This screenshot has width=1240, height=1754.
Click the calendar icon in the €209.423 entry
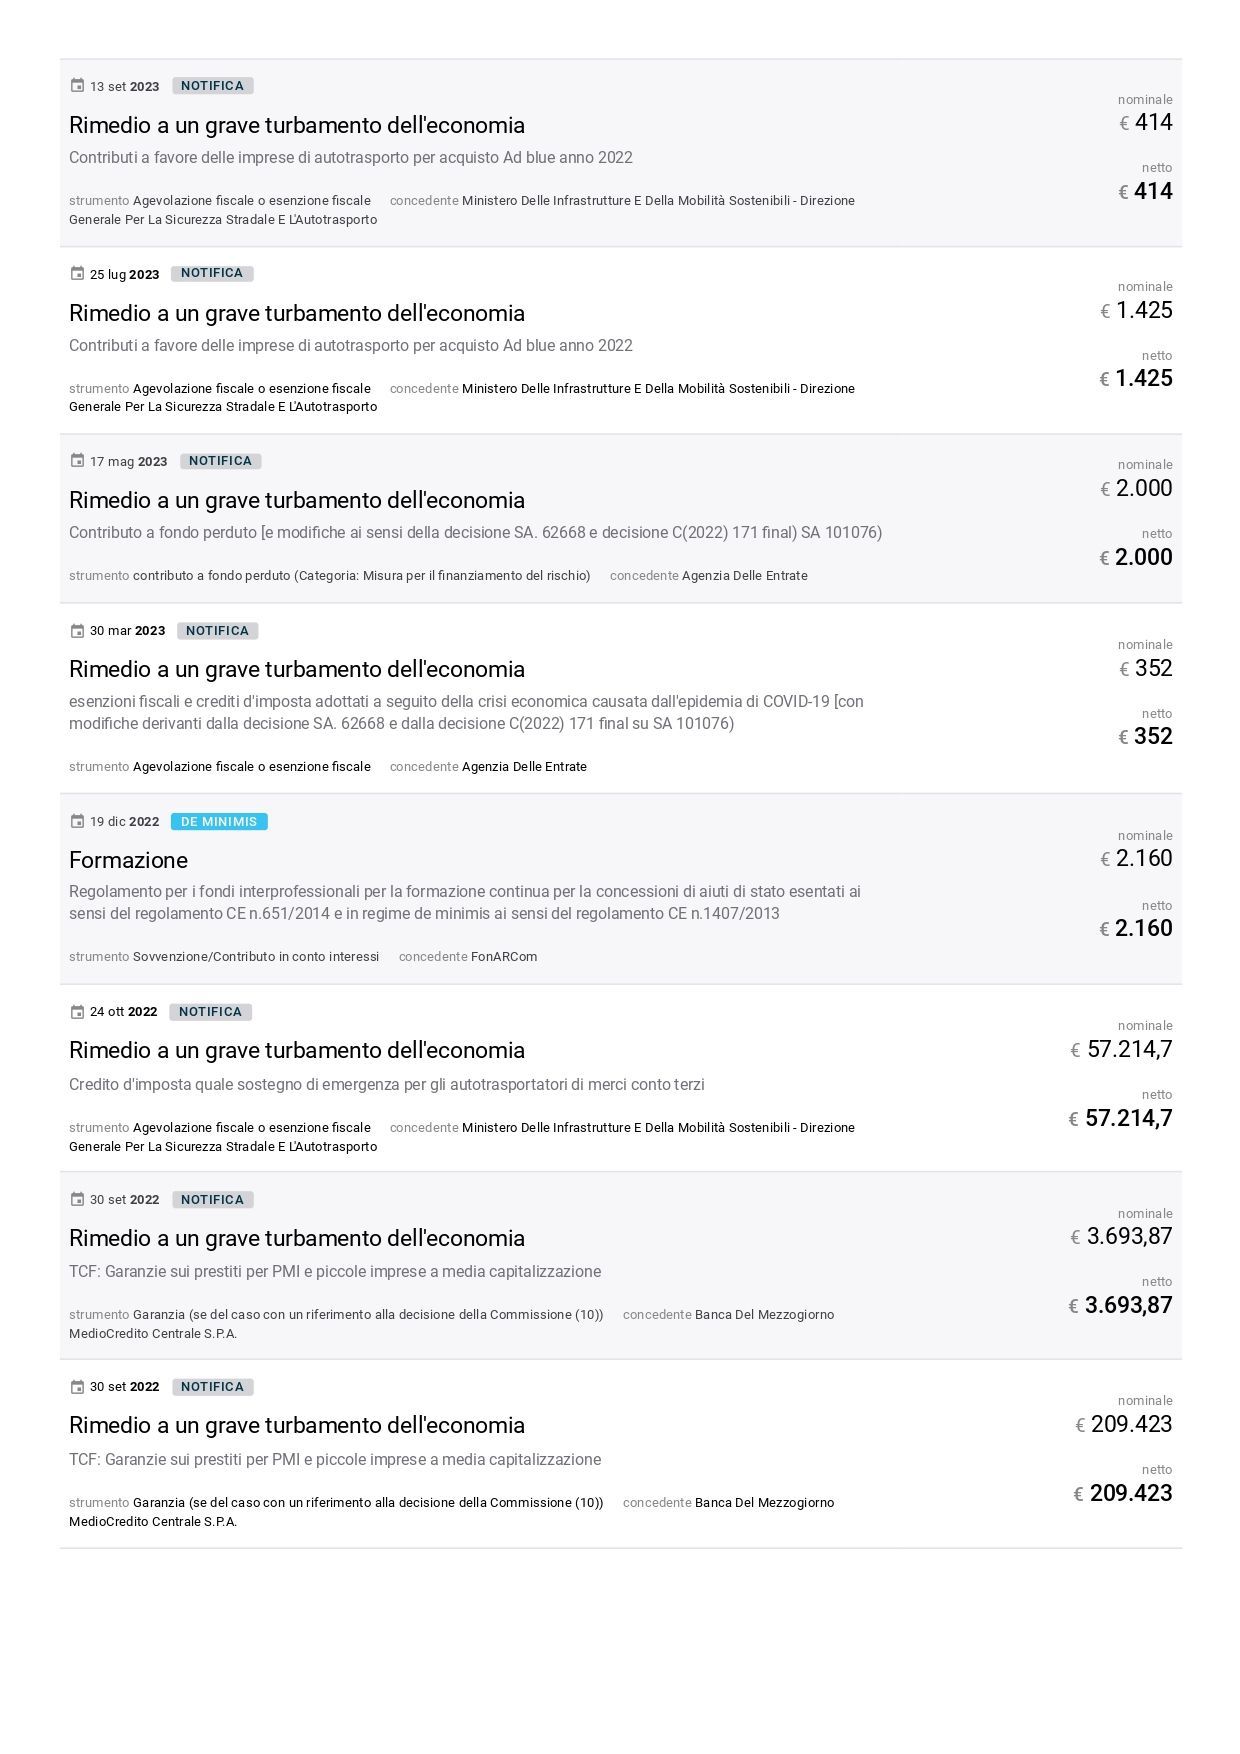pos(77,1387)
